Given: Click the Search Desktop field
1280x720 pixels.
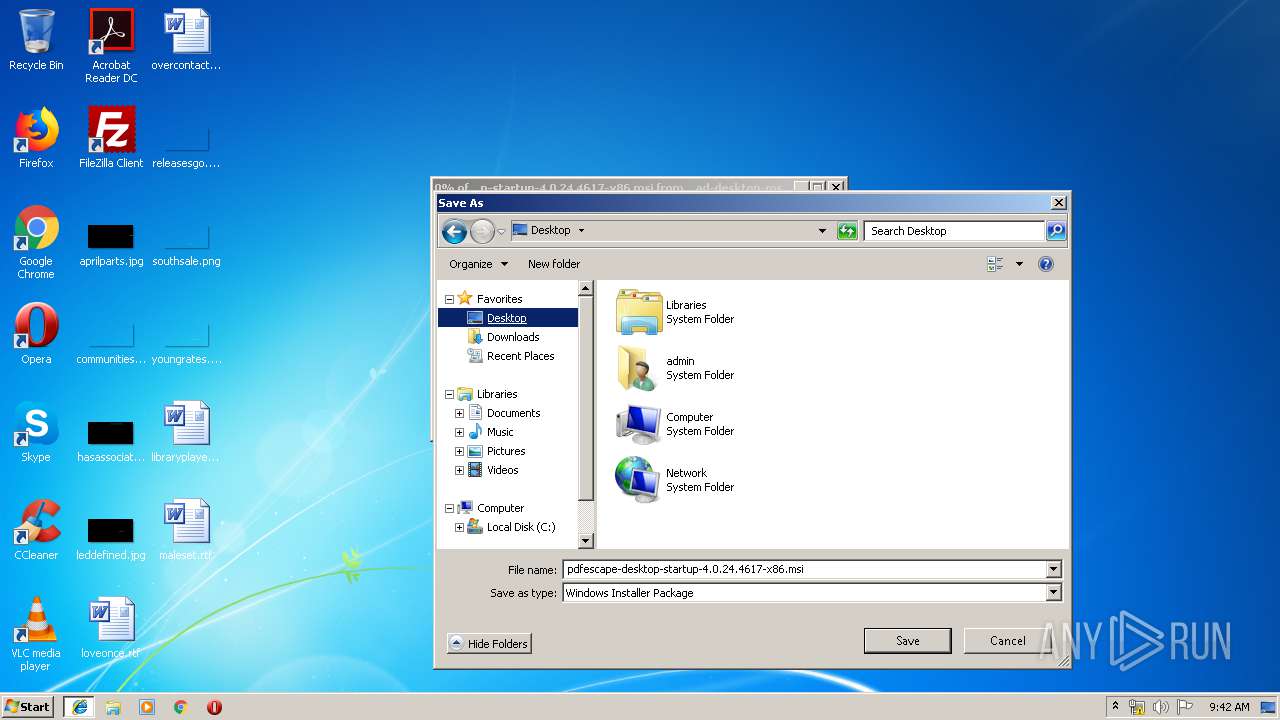Looking at the screenshot, I should click(954, 231).
